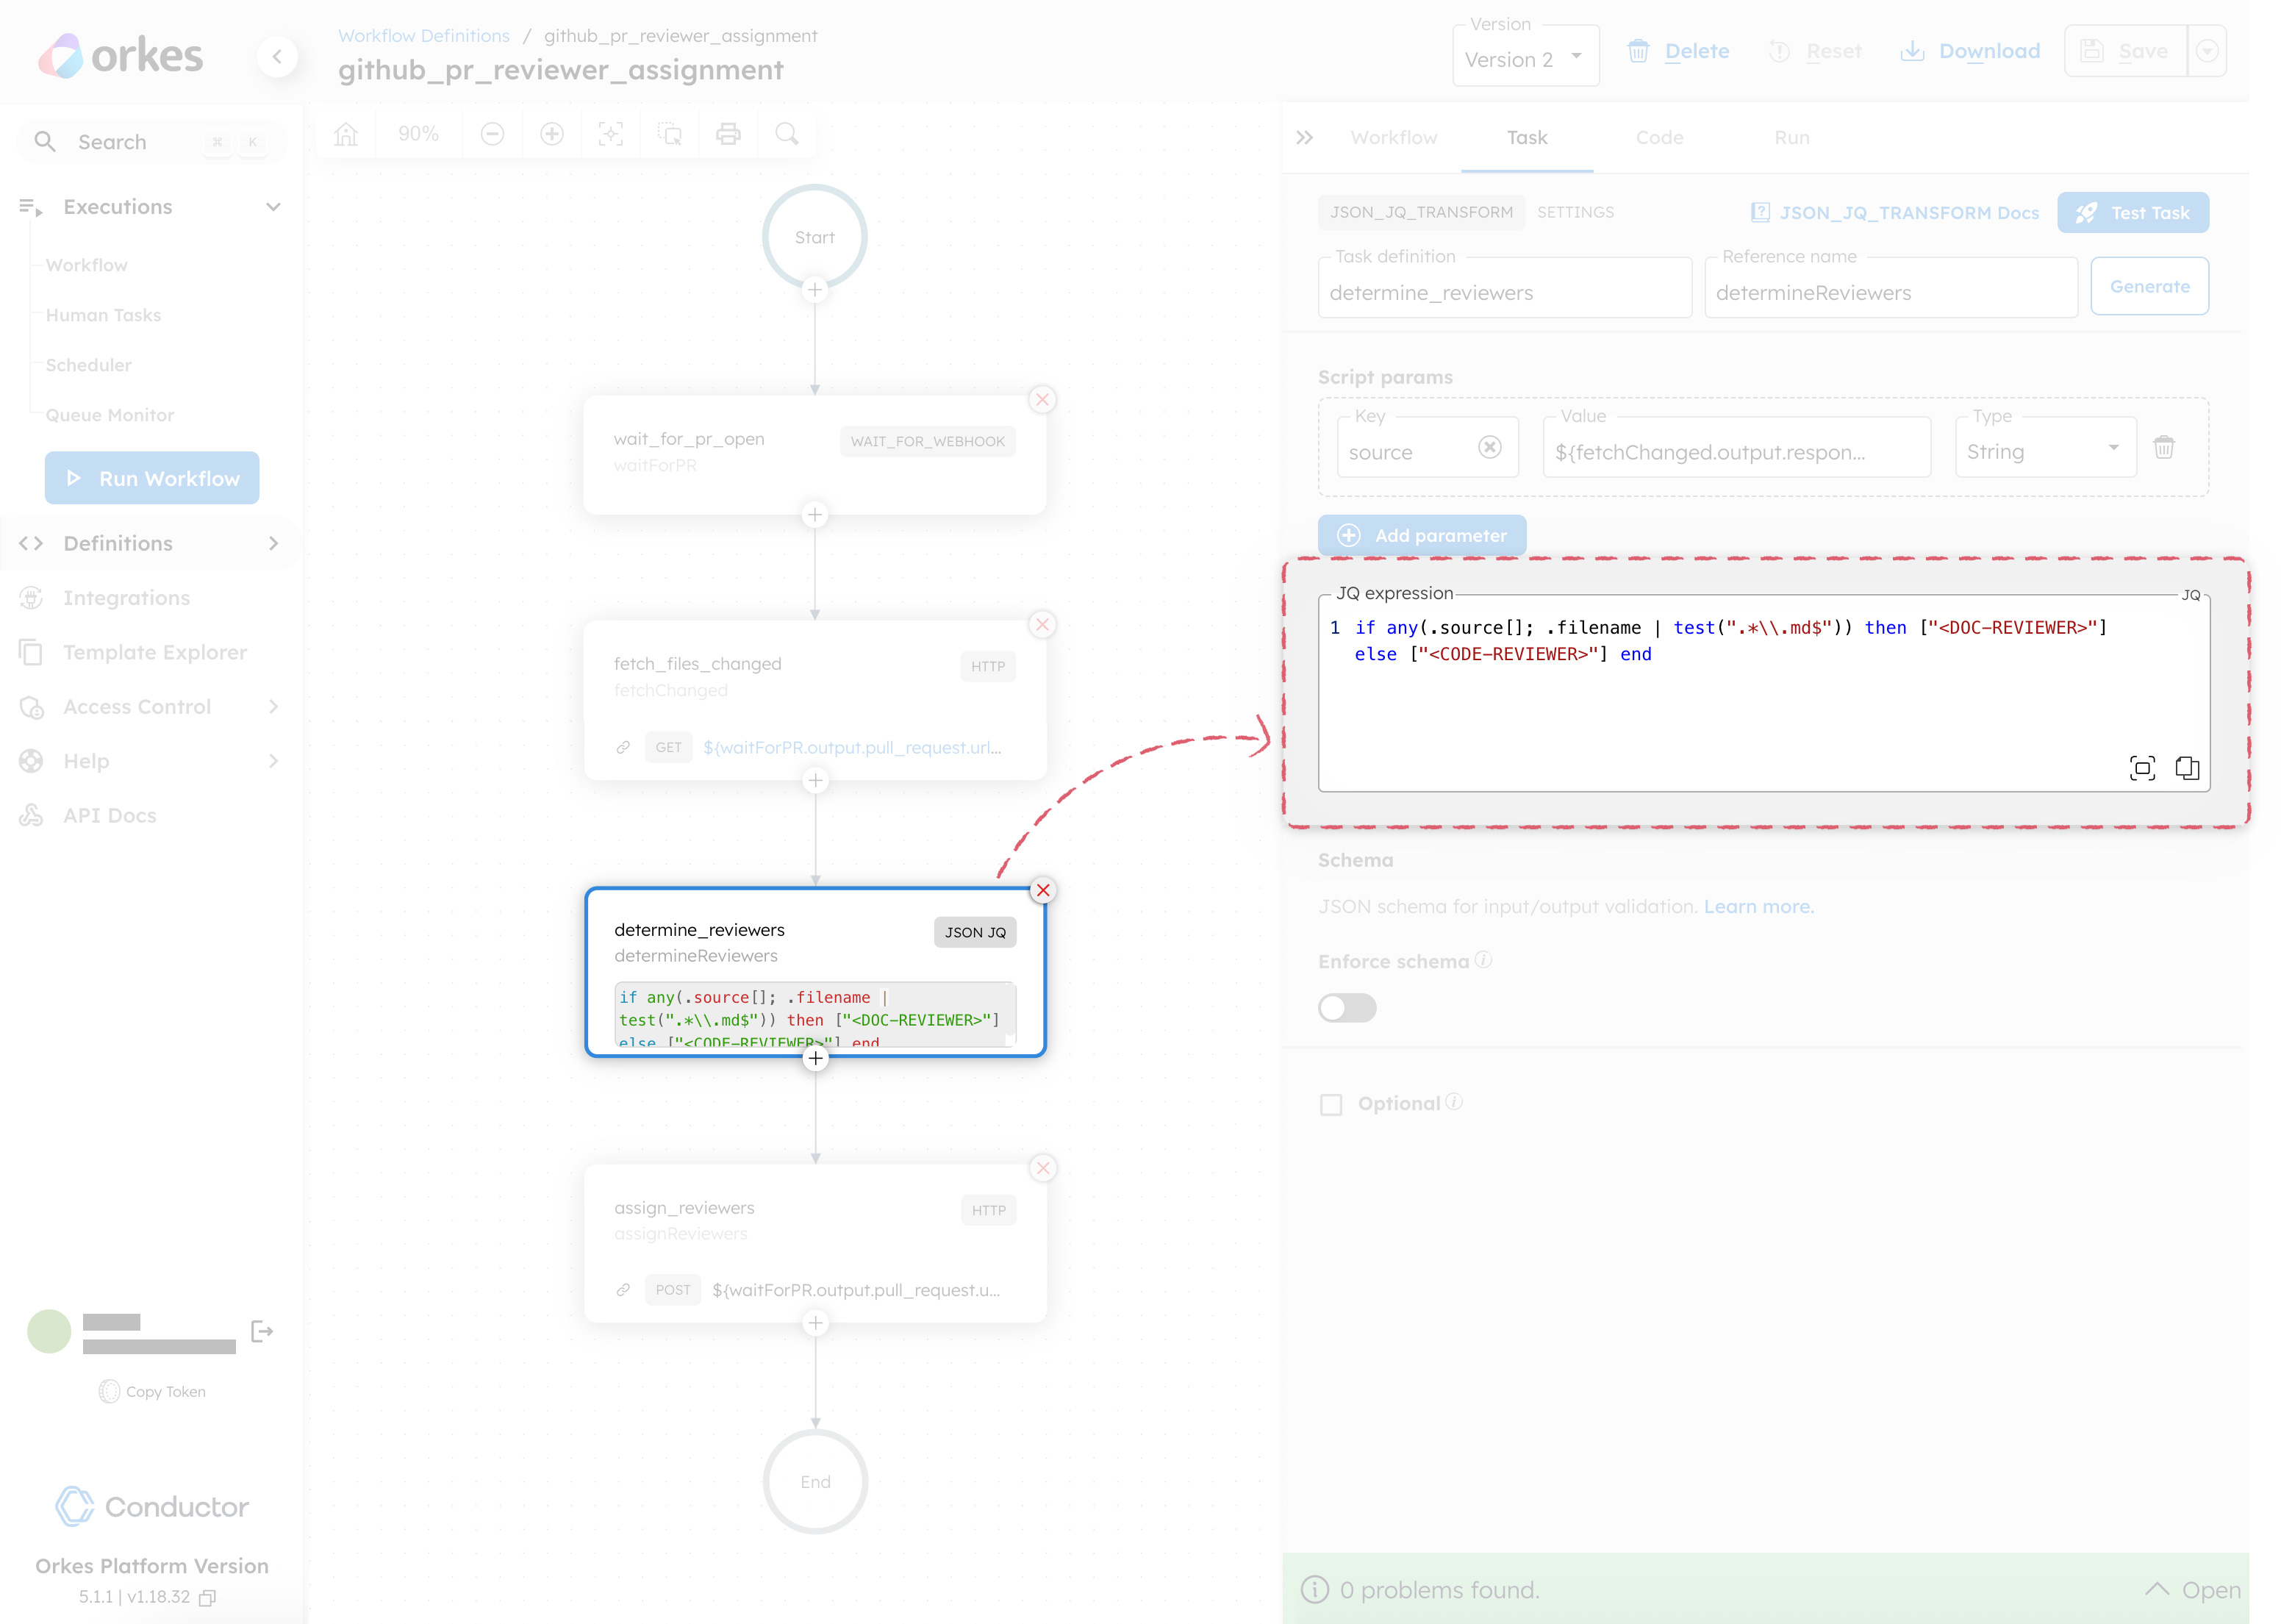
Task: Open the String type dropdown
Action: coord(2114,448)
